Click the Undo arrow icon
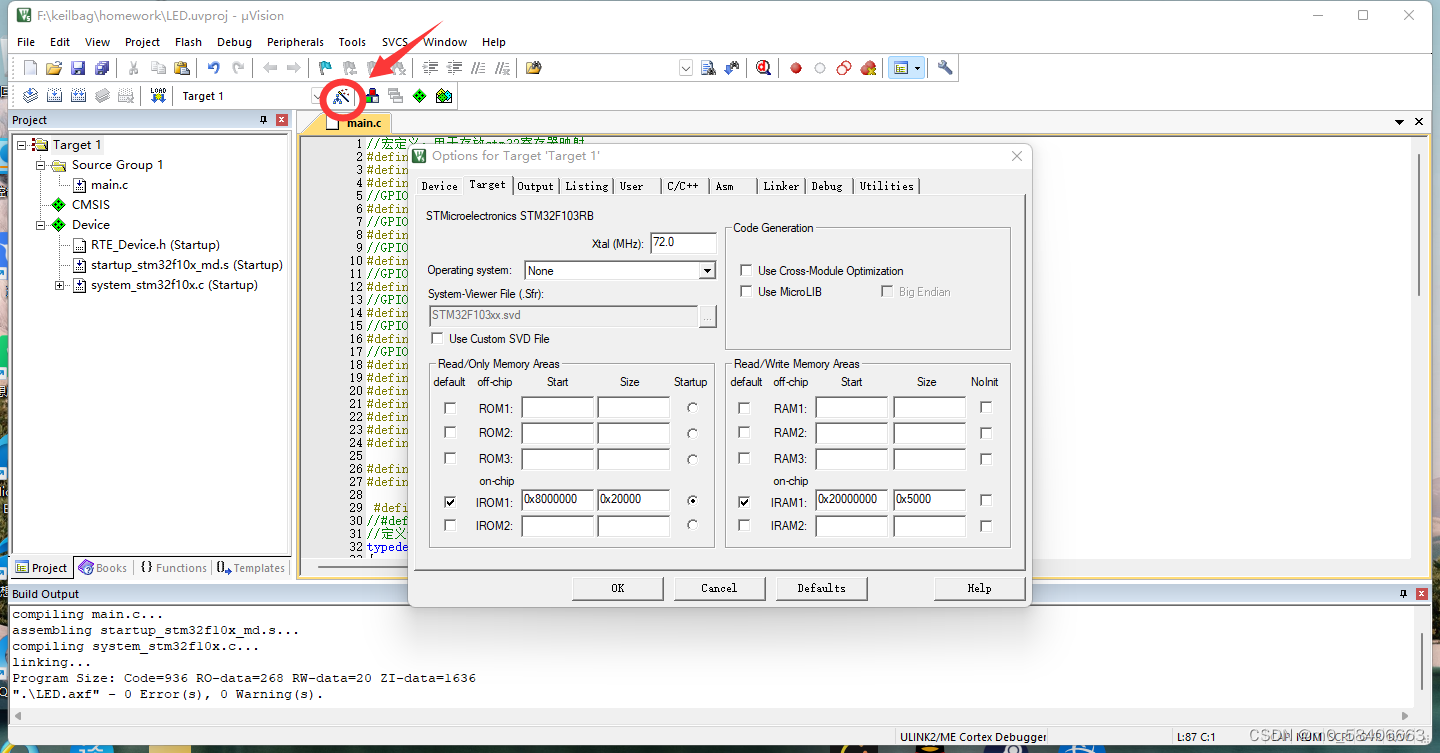1440x753 pixels. pos(213,68)
